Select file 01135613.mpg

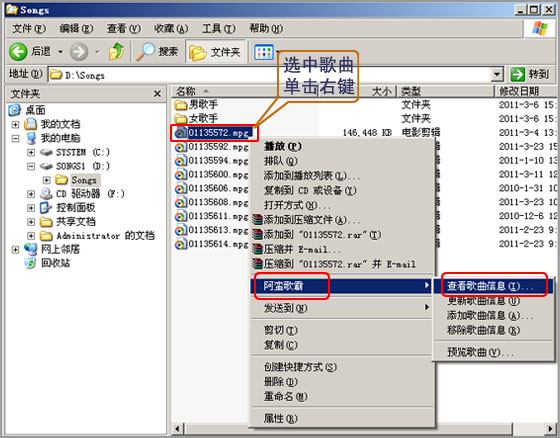pos(211,230)
